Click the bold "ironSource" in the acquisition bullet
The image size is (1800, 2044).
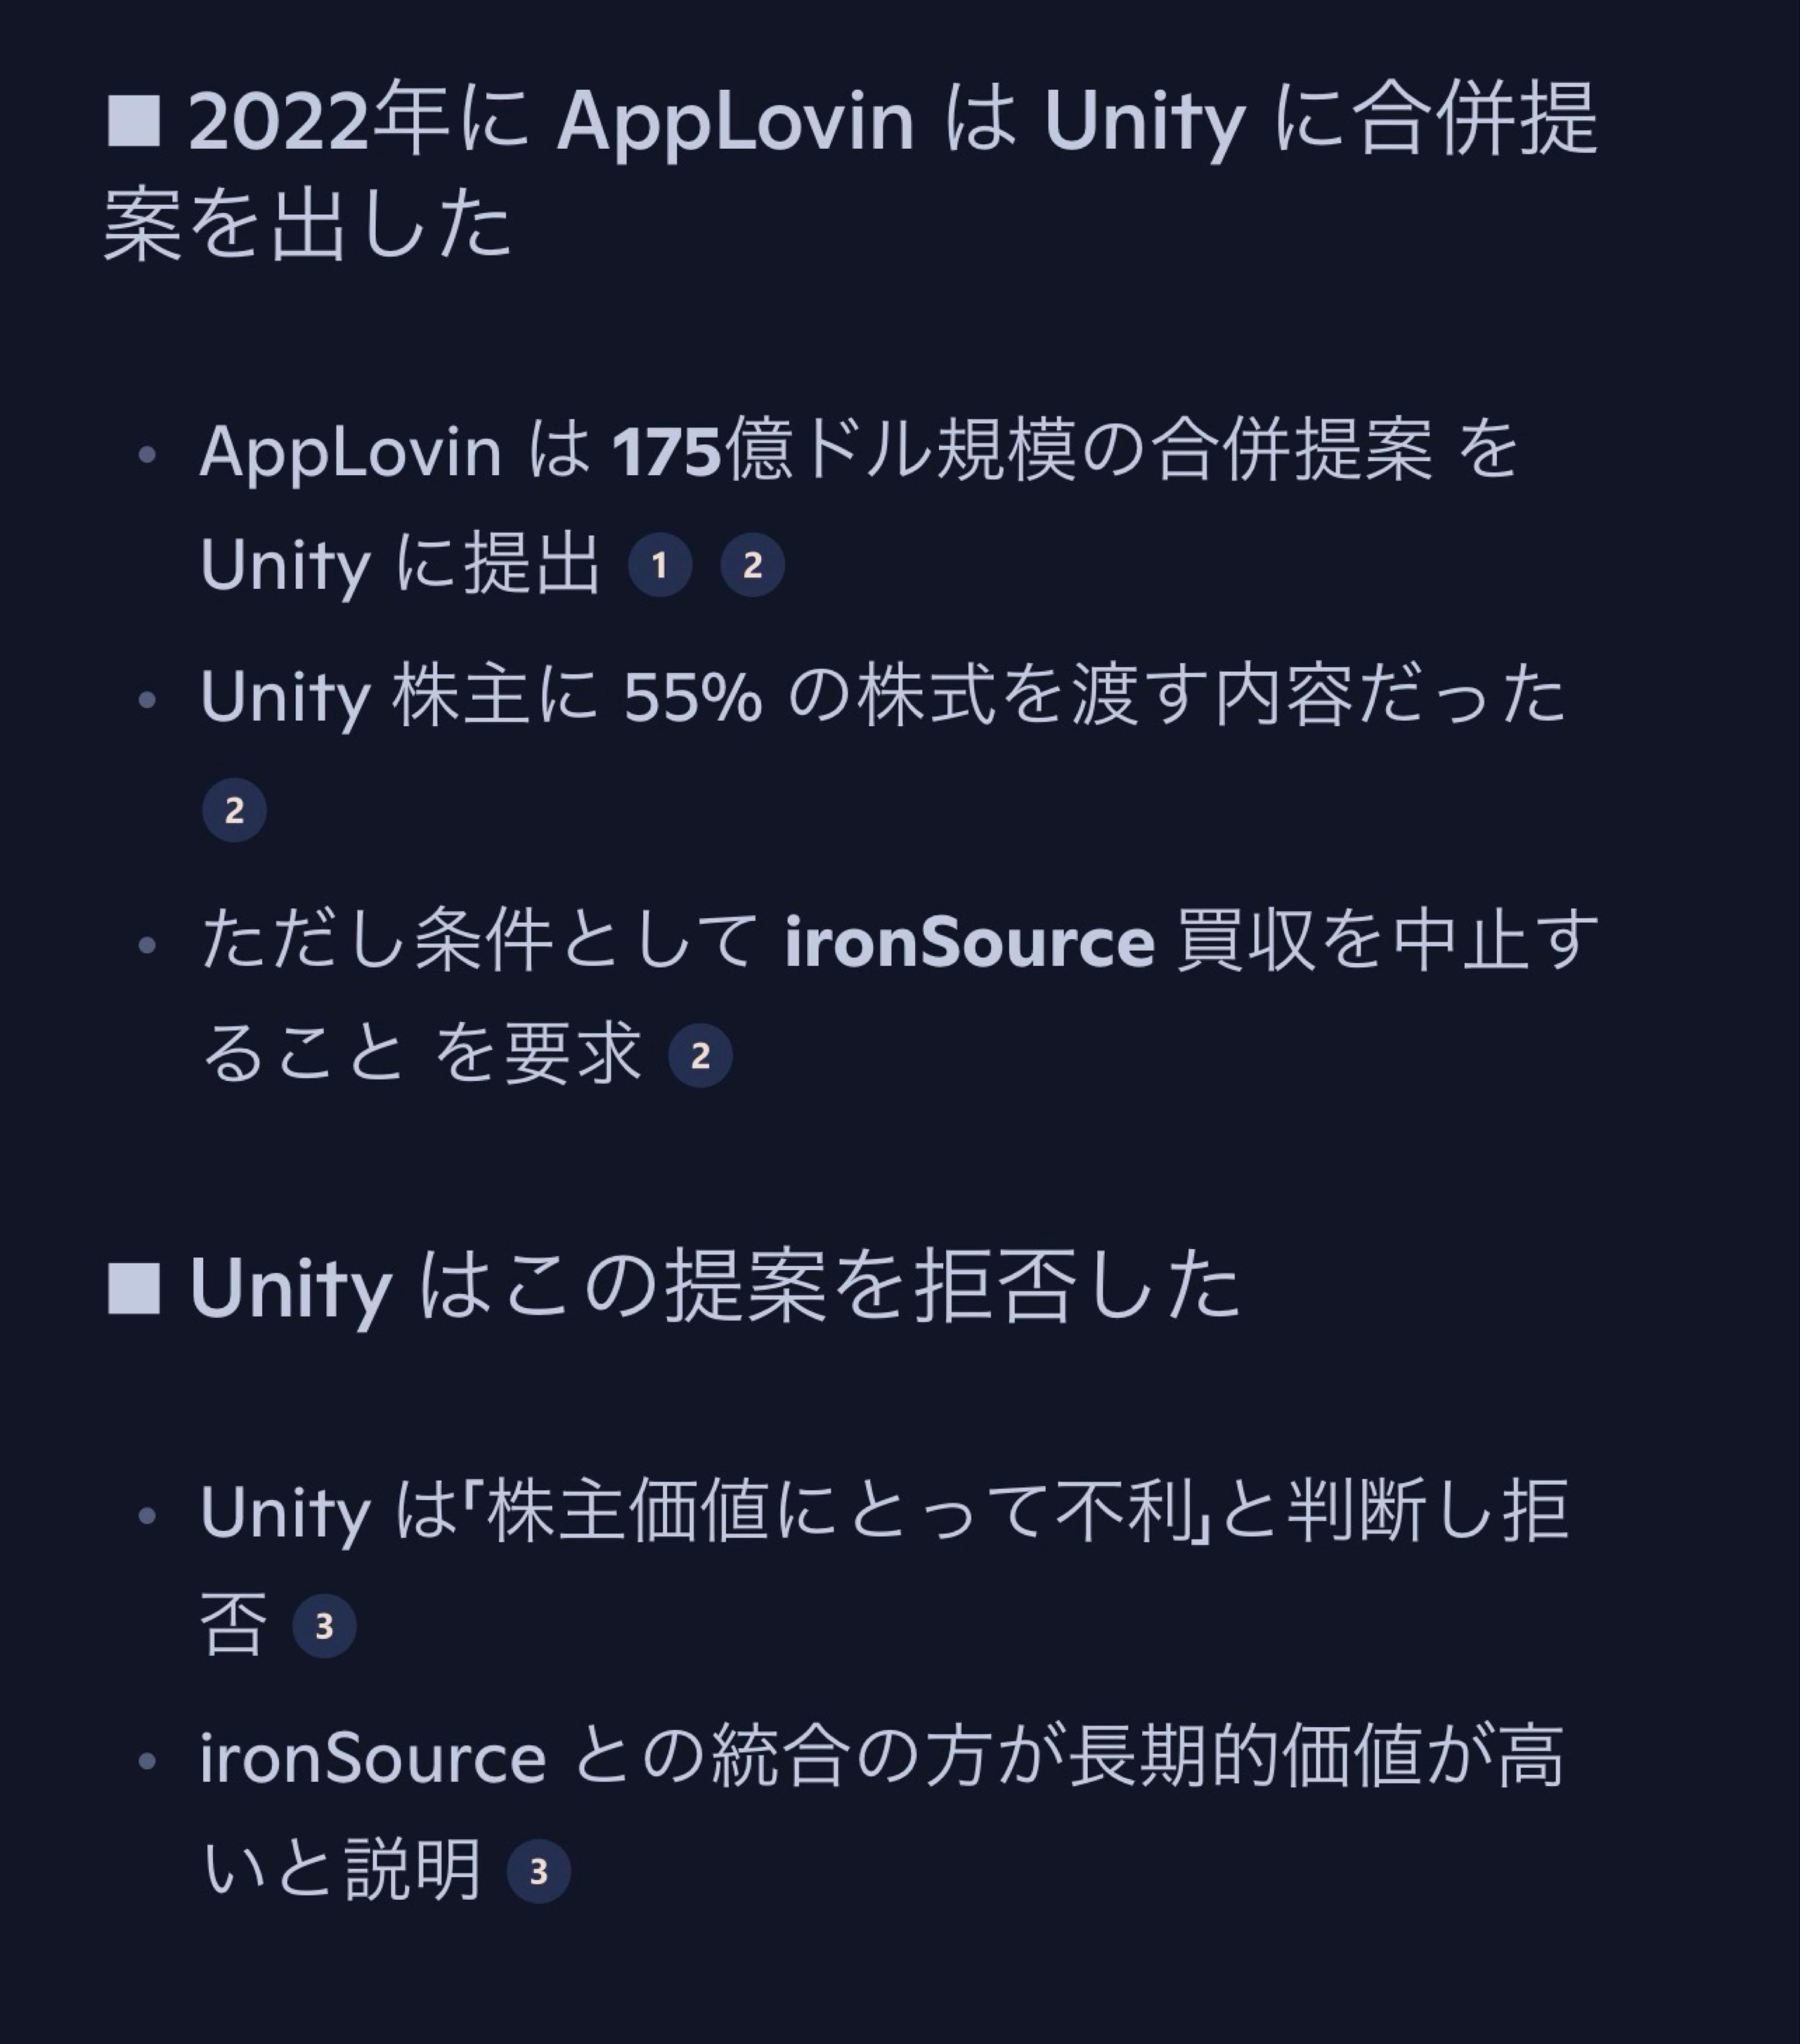point(970,943)
